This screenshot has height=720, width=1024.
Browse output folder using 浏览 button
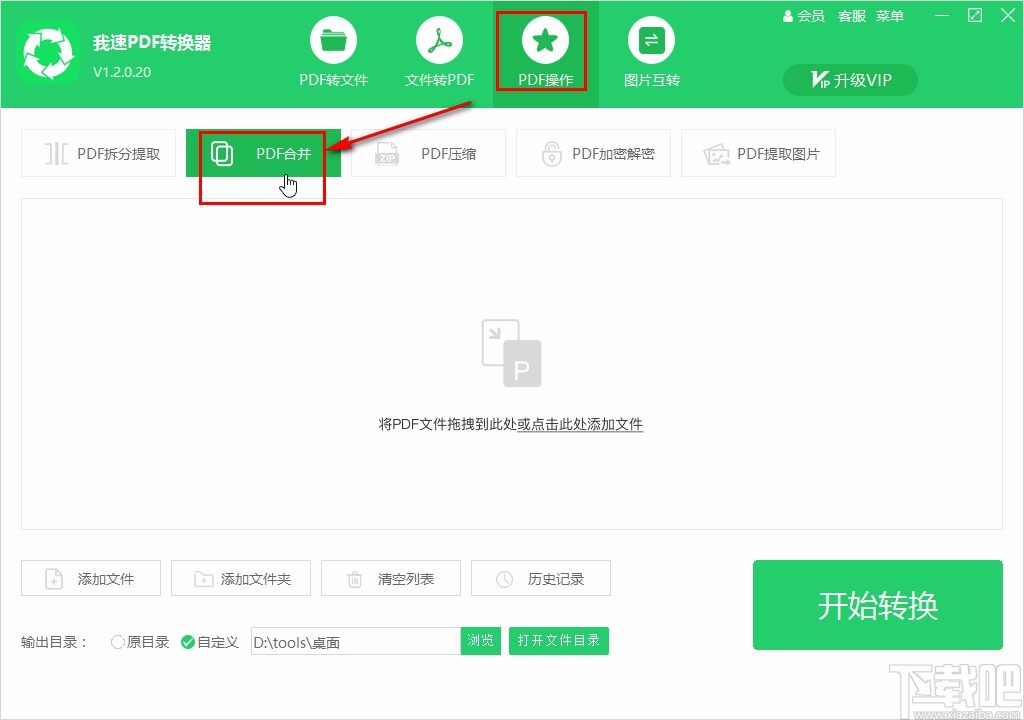click(480, 641)
